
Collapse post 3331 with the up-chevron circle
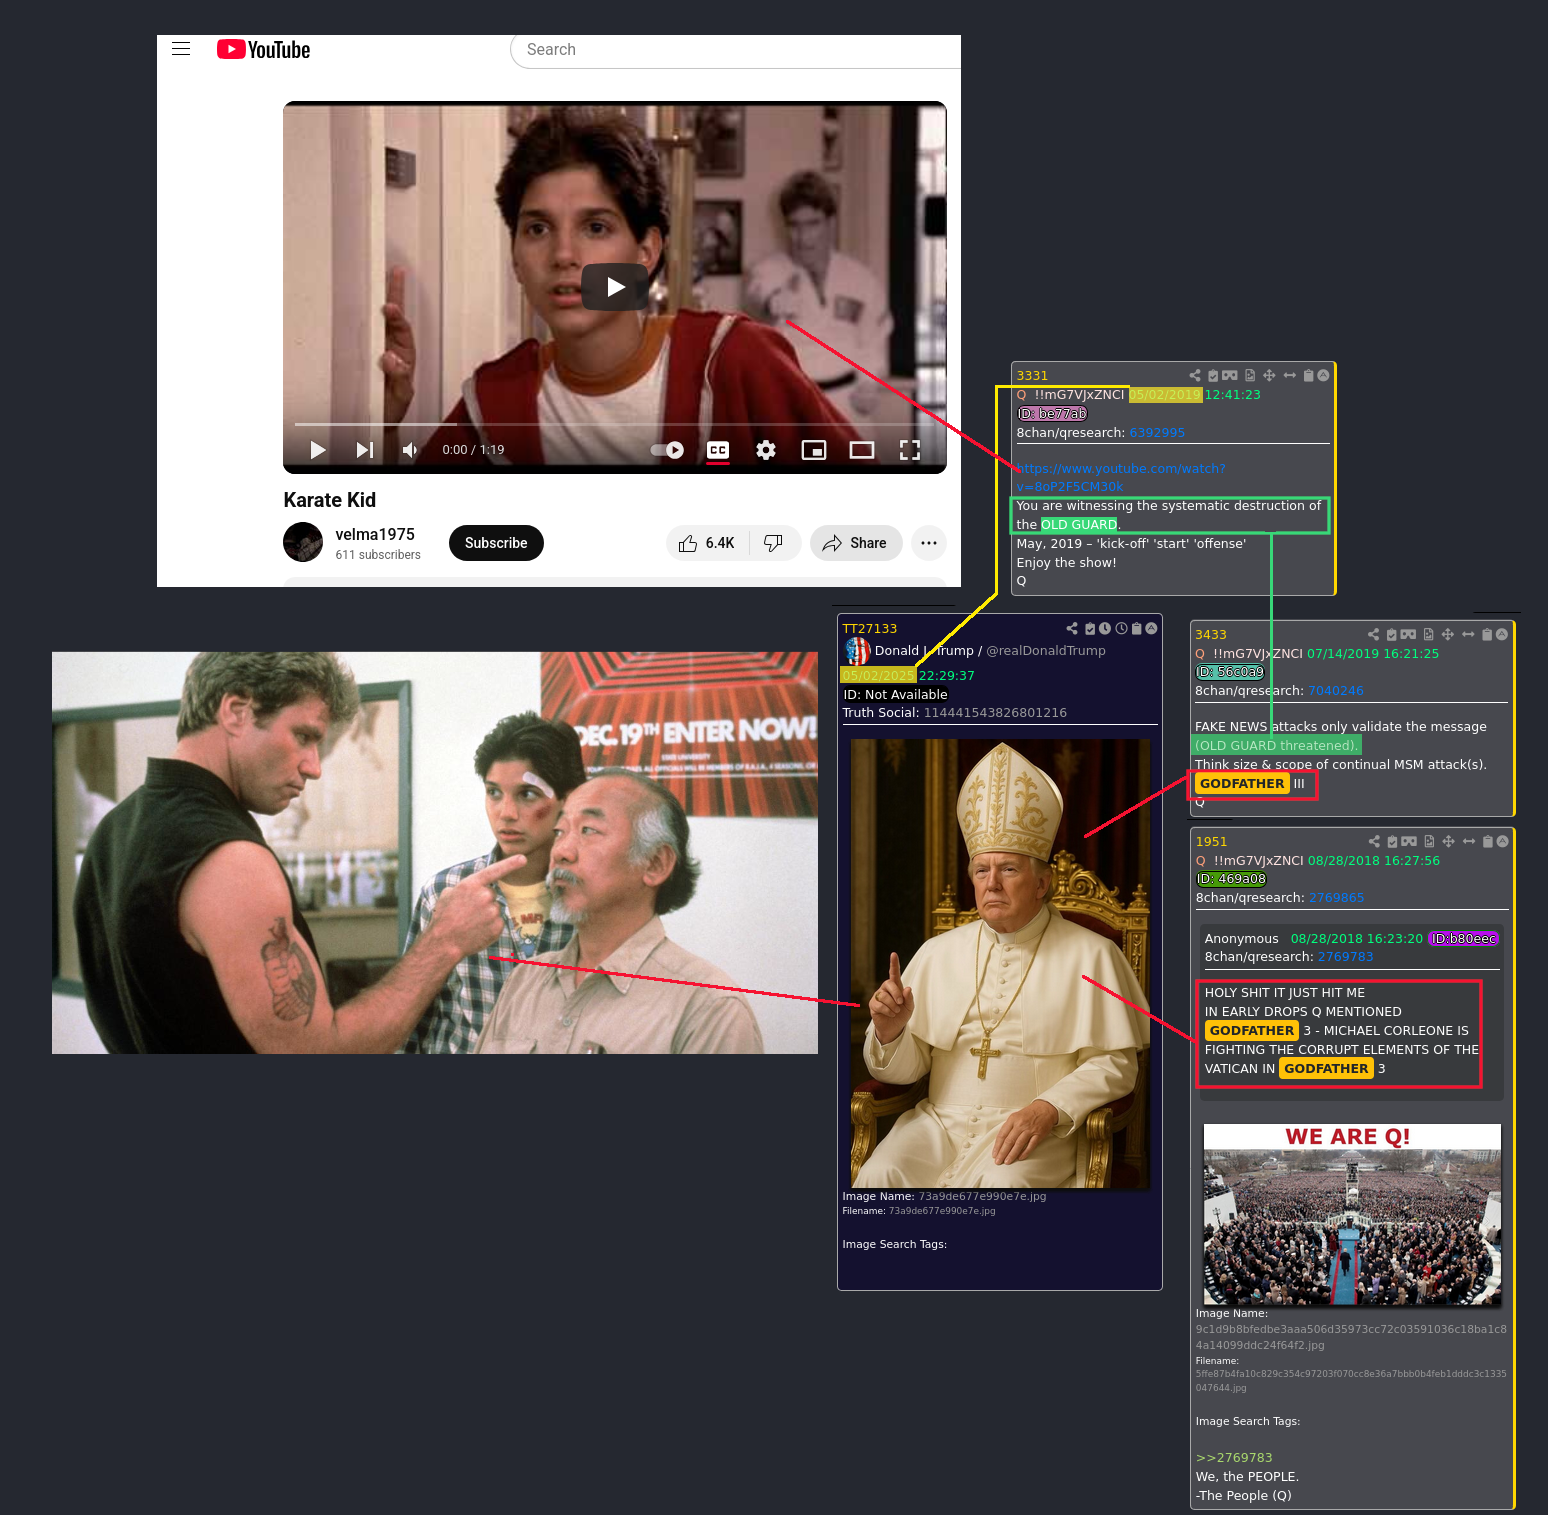[1323, 375]
